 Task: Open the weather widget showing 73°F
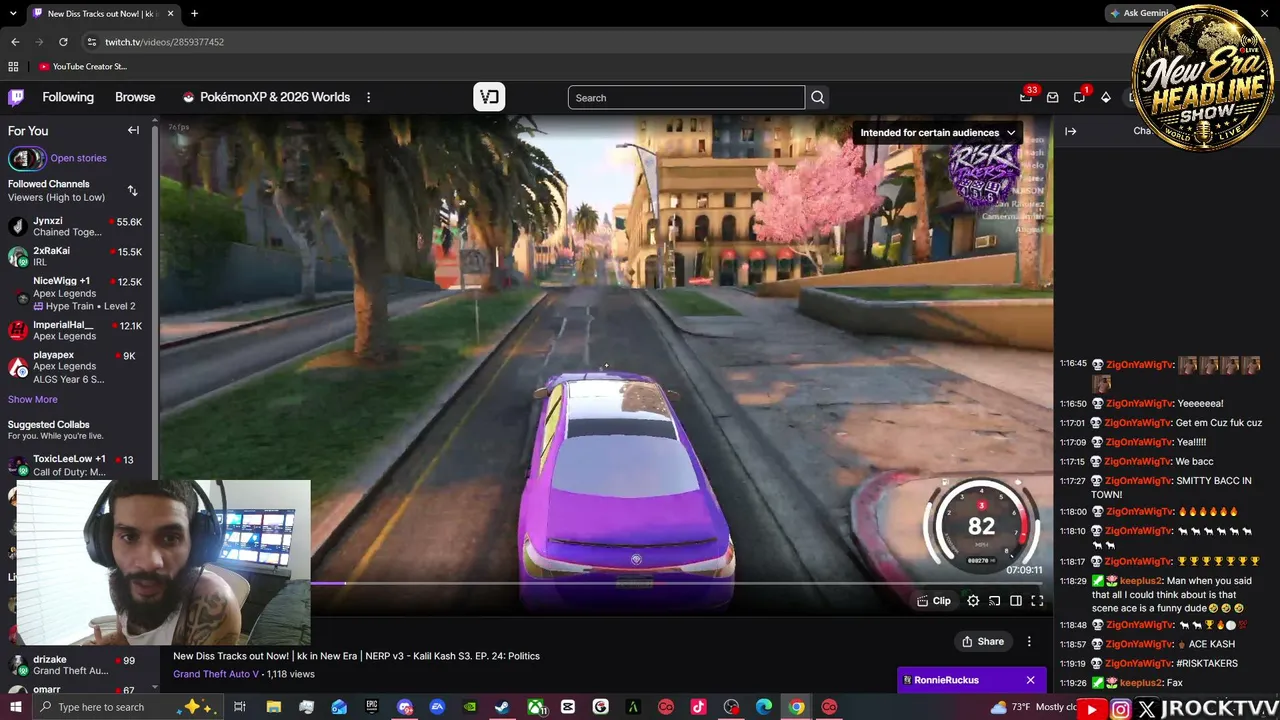1035,707
